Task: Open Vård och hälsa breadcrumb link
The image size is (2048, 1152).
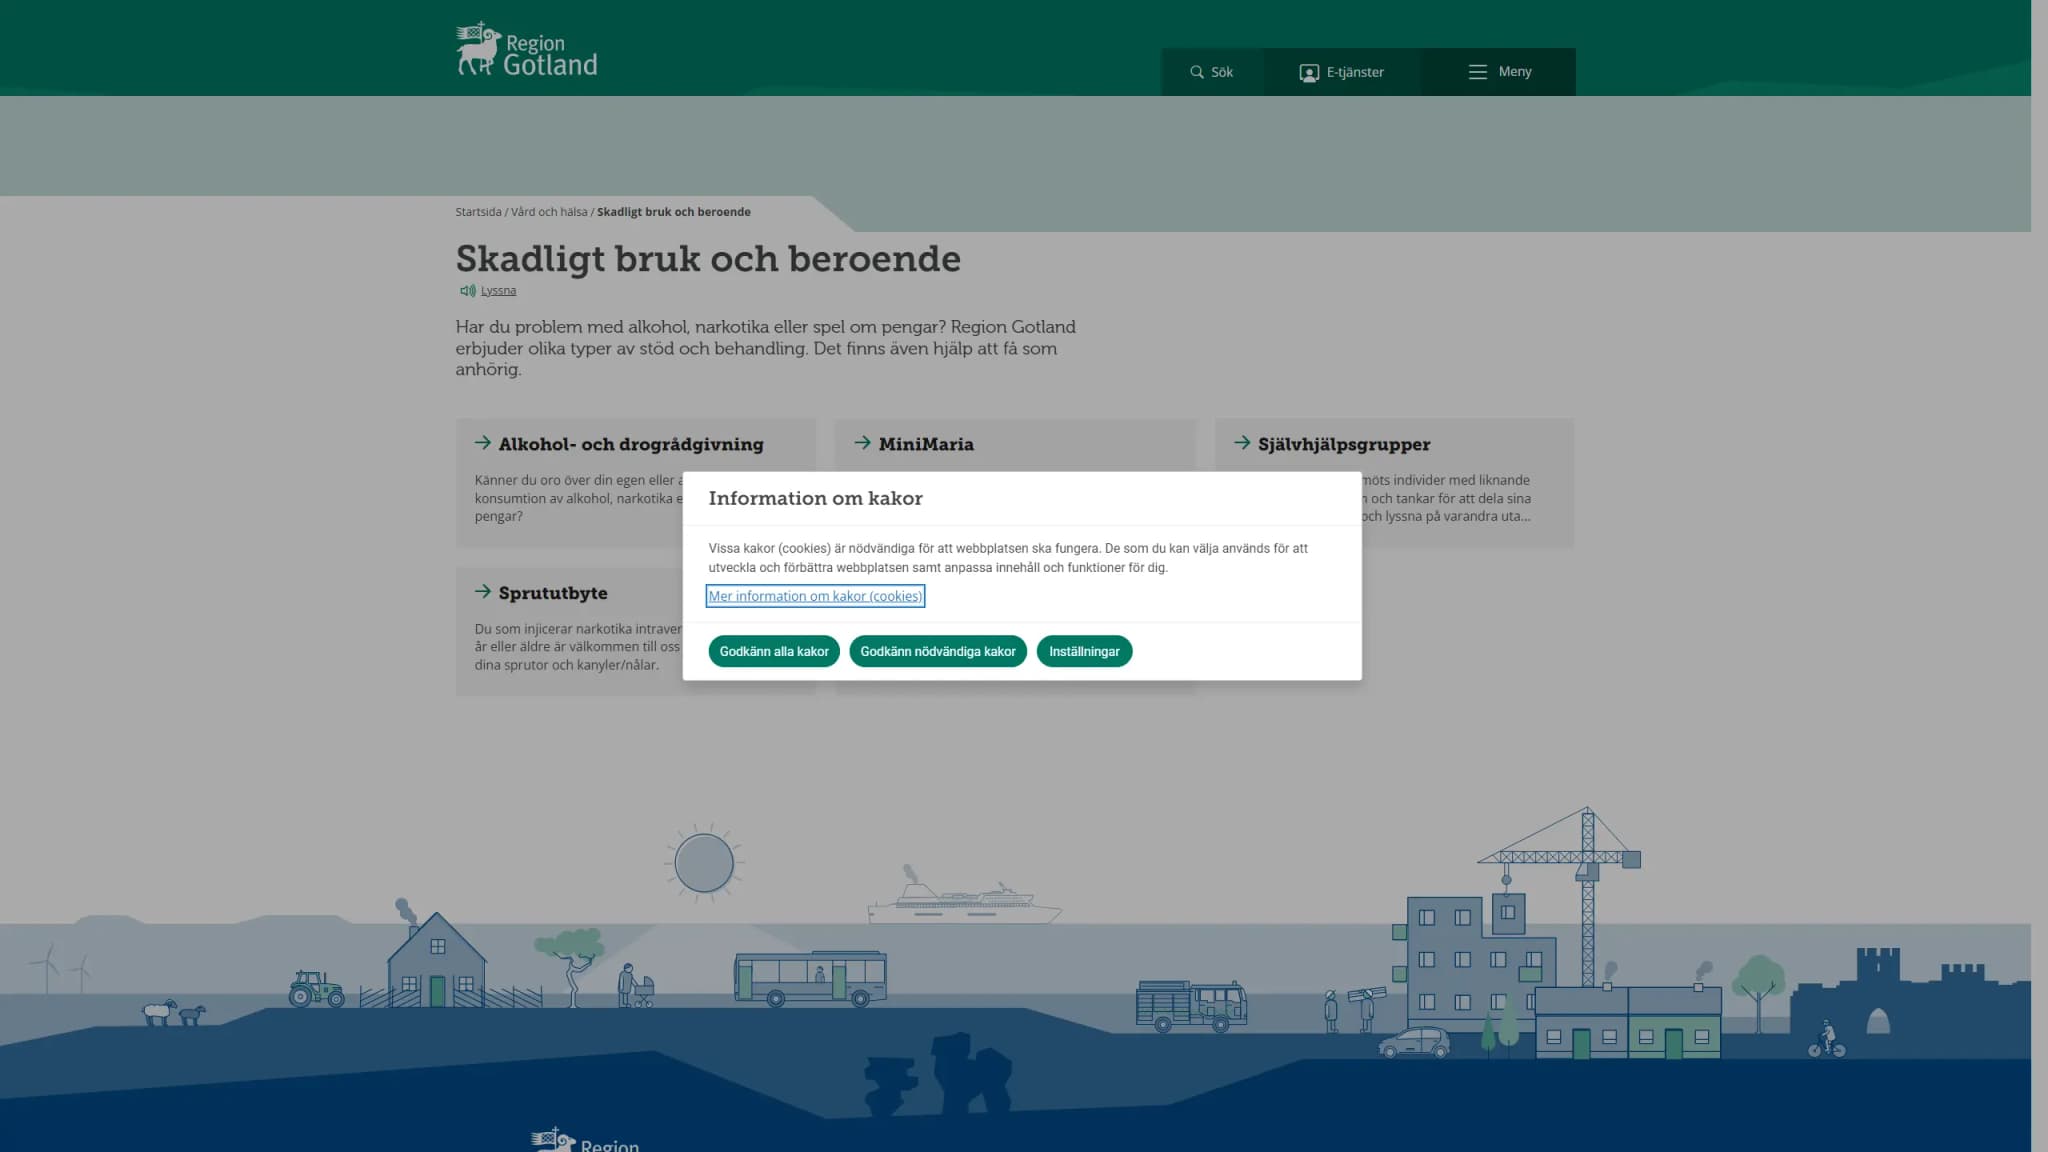Action: click(x=549, y=212)
